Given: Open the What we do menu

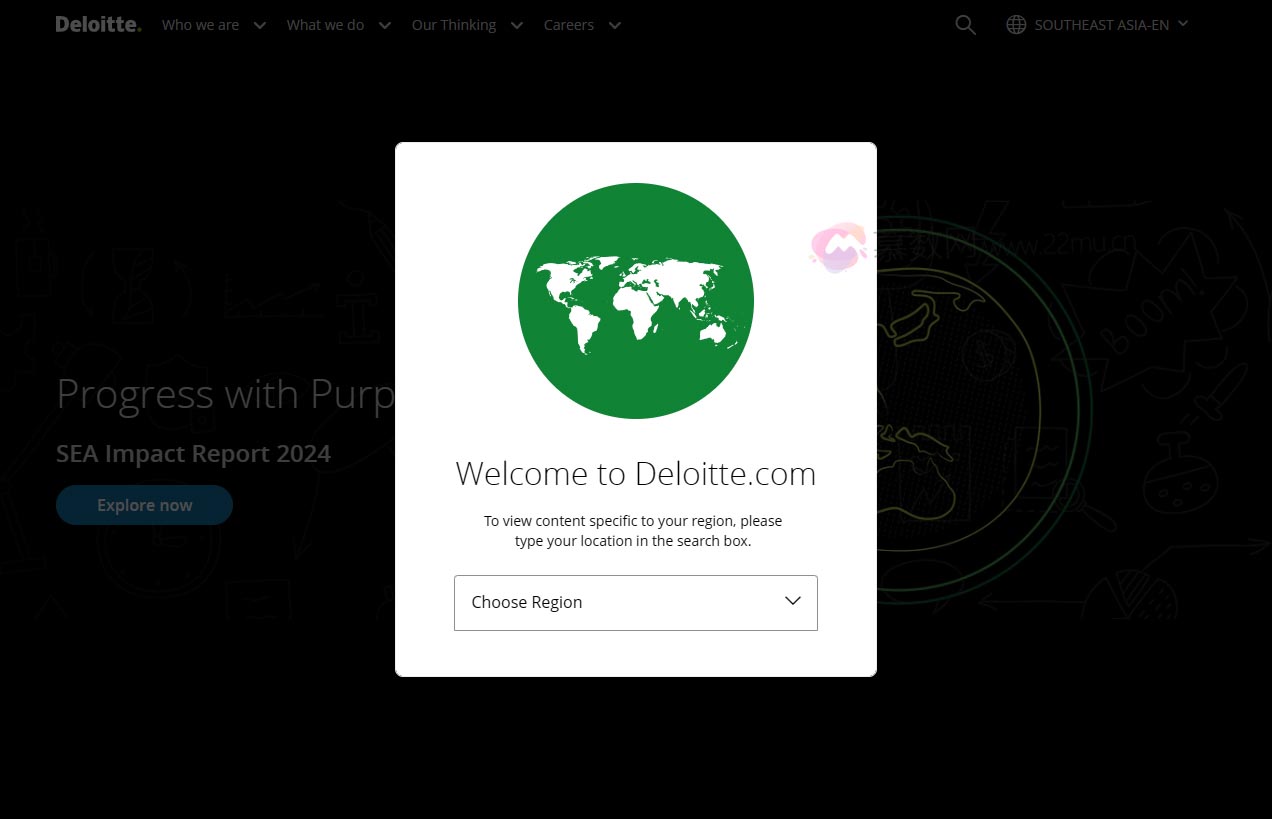Looking at the screenshot, I should 325,25.
